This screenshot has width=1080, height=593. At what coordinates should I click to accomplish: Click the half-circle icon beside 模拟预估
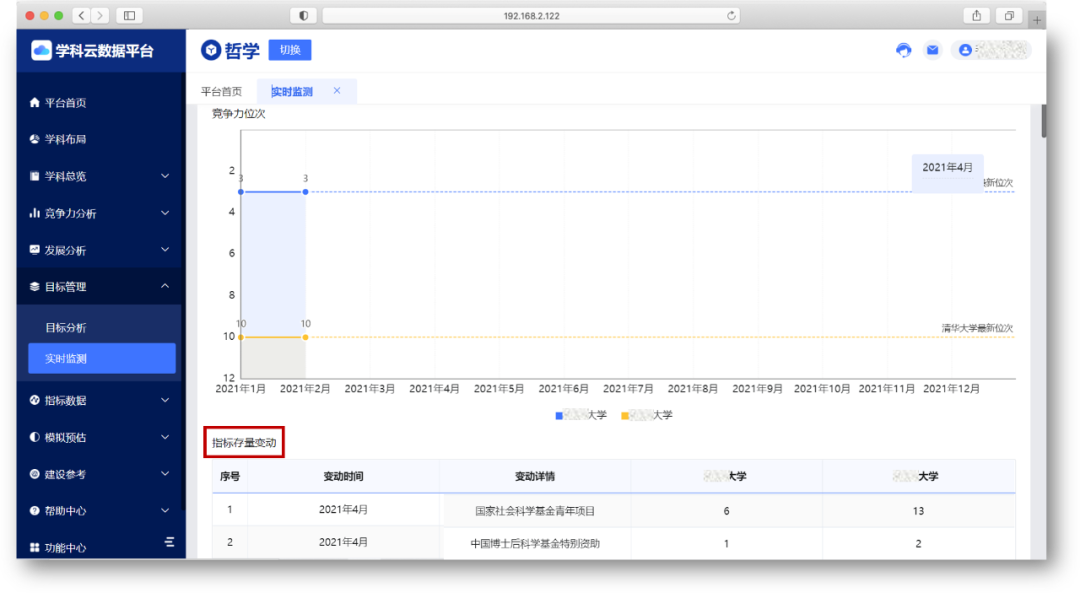[34, 437]
